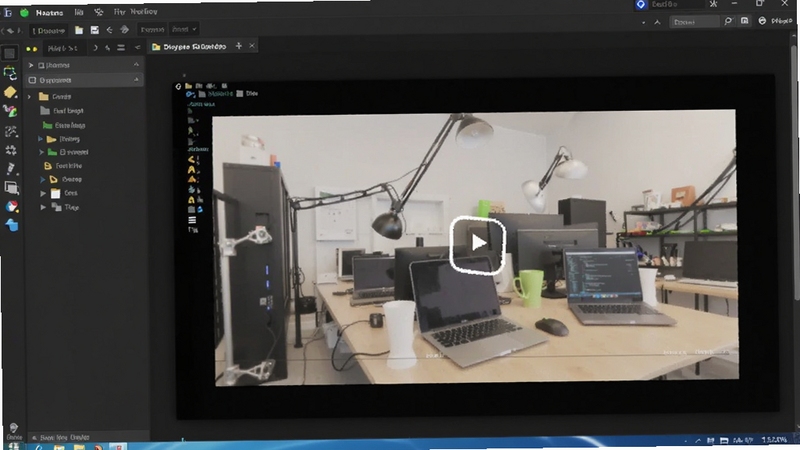
Task: Toggle the two yellow dots indicator
Action: click(32, 49)
